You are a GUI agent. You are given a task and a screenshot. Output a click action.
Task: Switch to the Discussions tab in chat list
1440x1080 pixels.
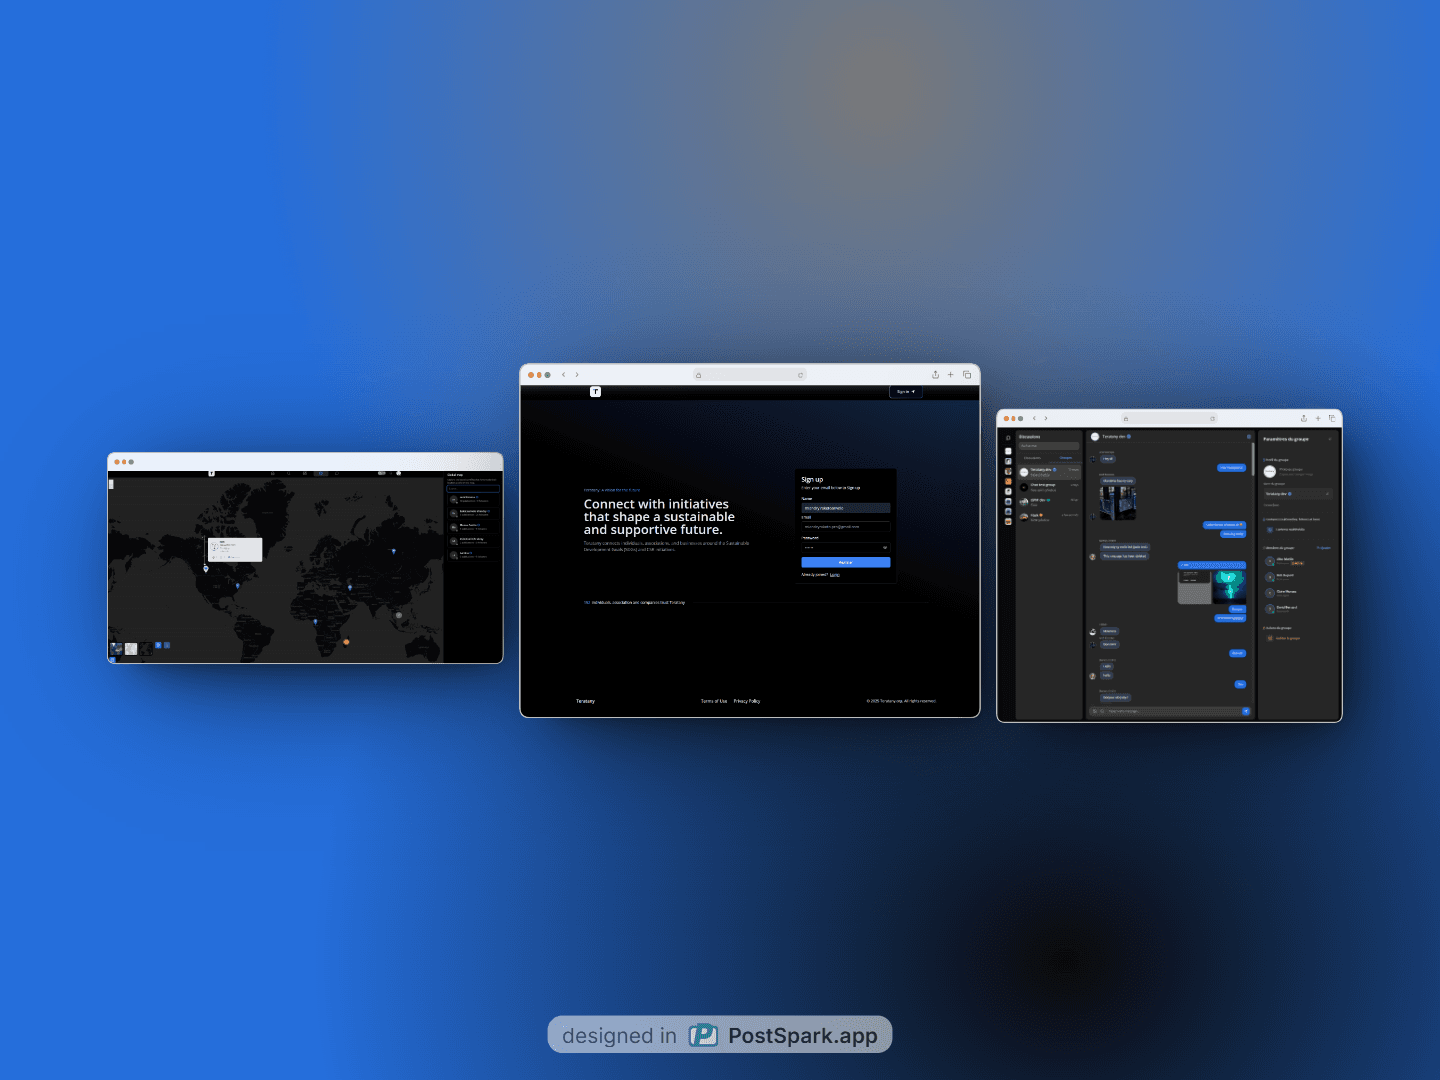click(1032, 458)
